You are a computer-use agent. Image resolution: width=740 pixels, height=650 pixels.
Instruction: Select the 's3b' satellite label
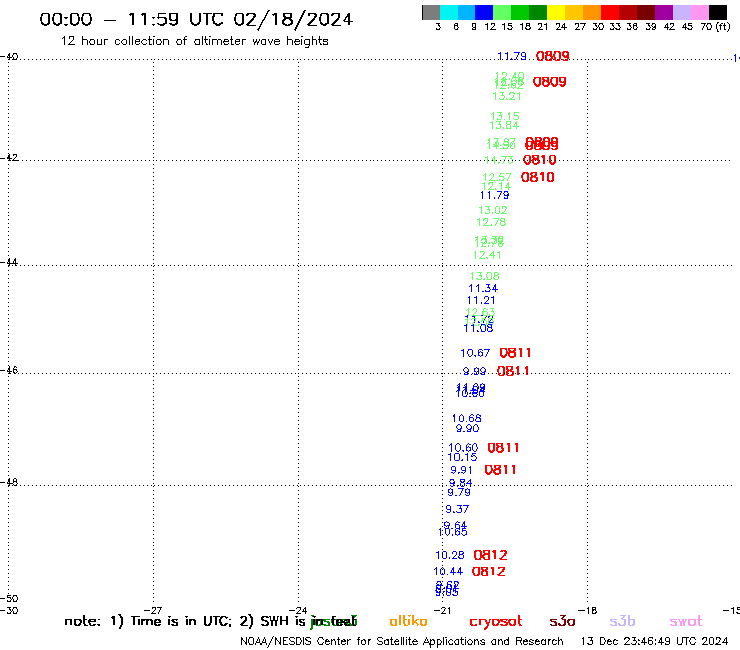click(622, 621)
